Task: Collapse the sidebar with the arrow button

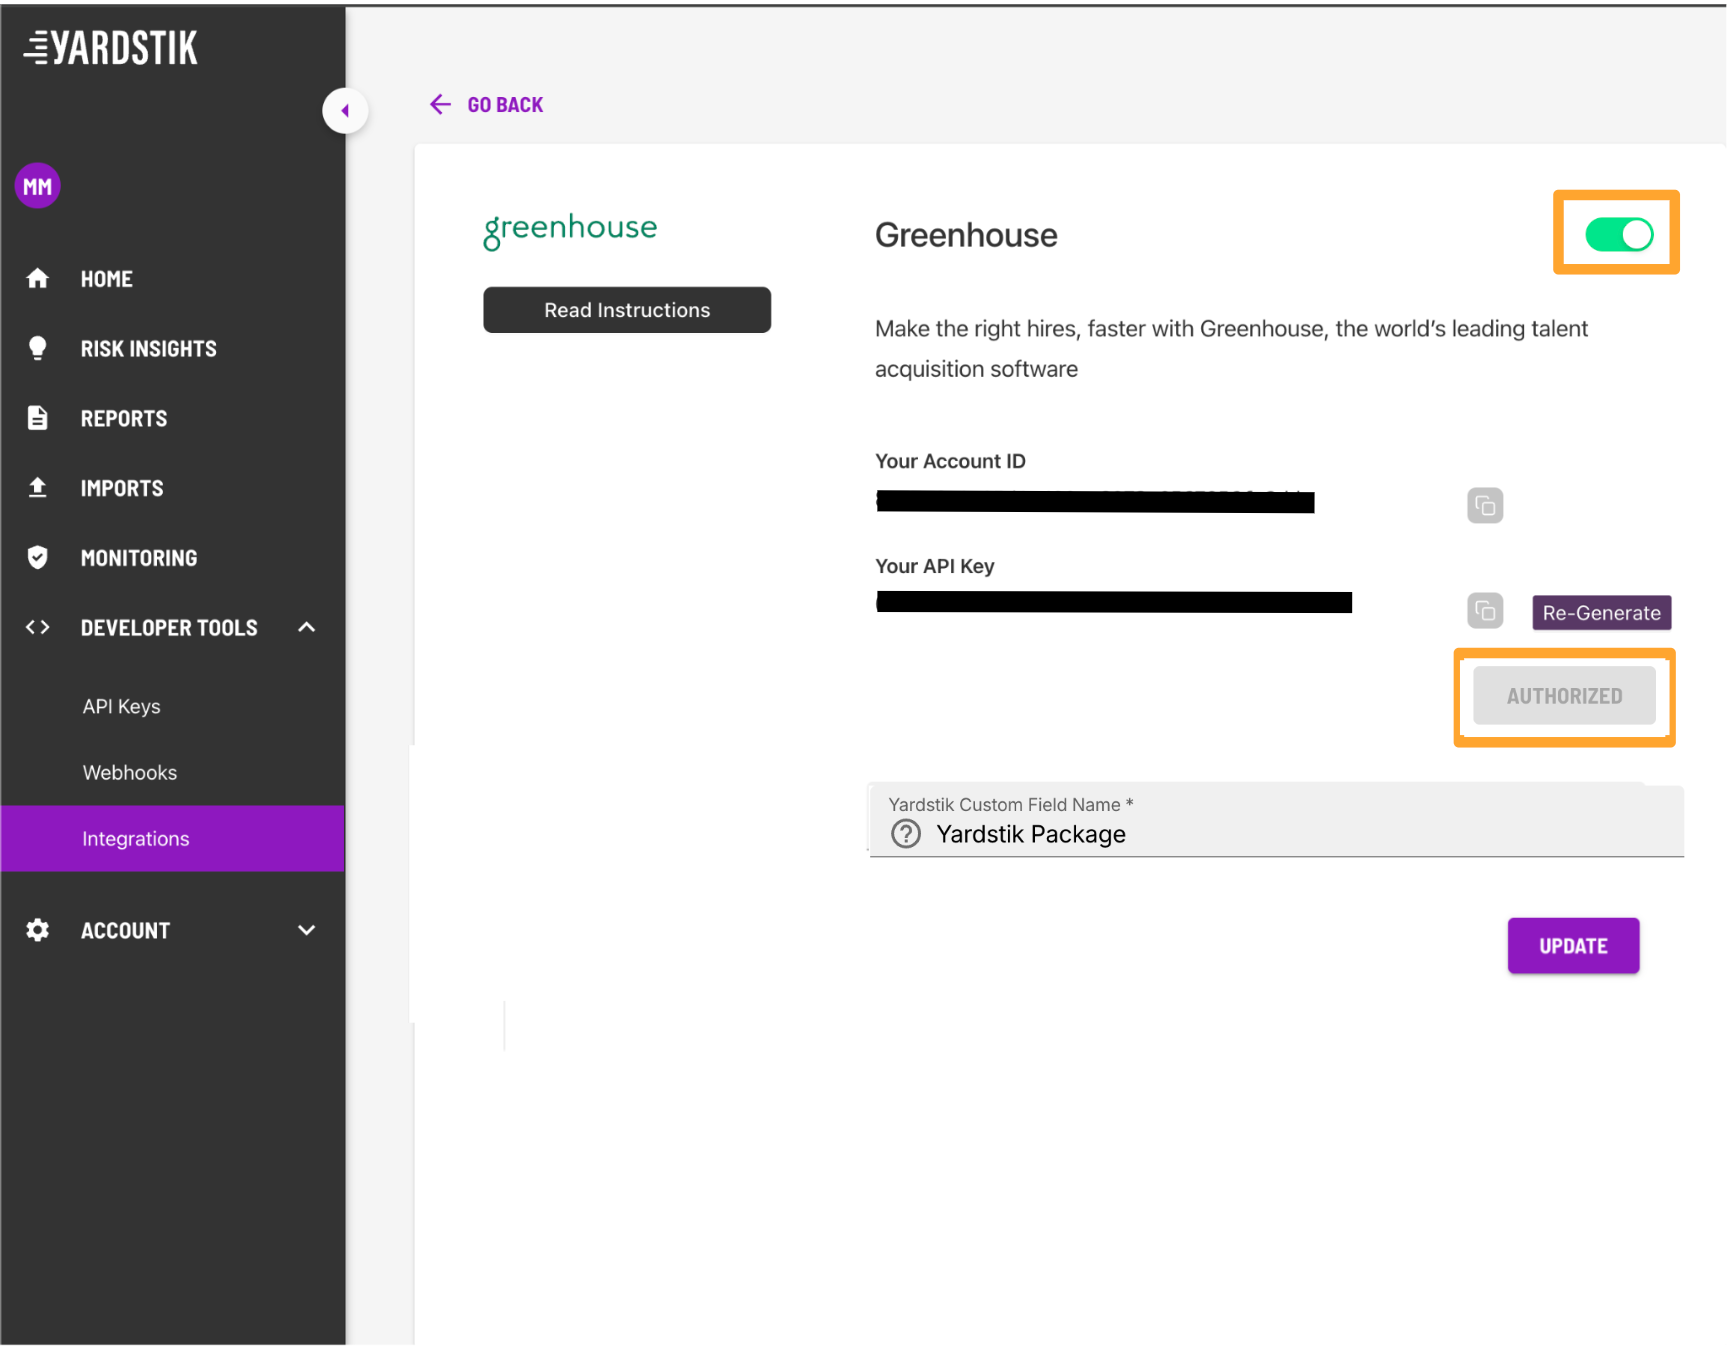Action: 345,110
